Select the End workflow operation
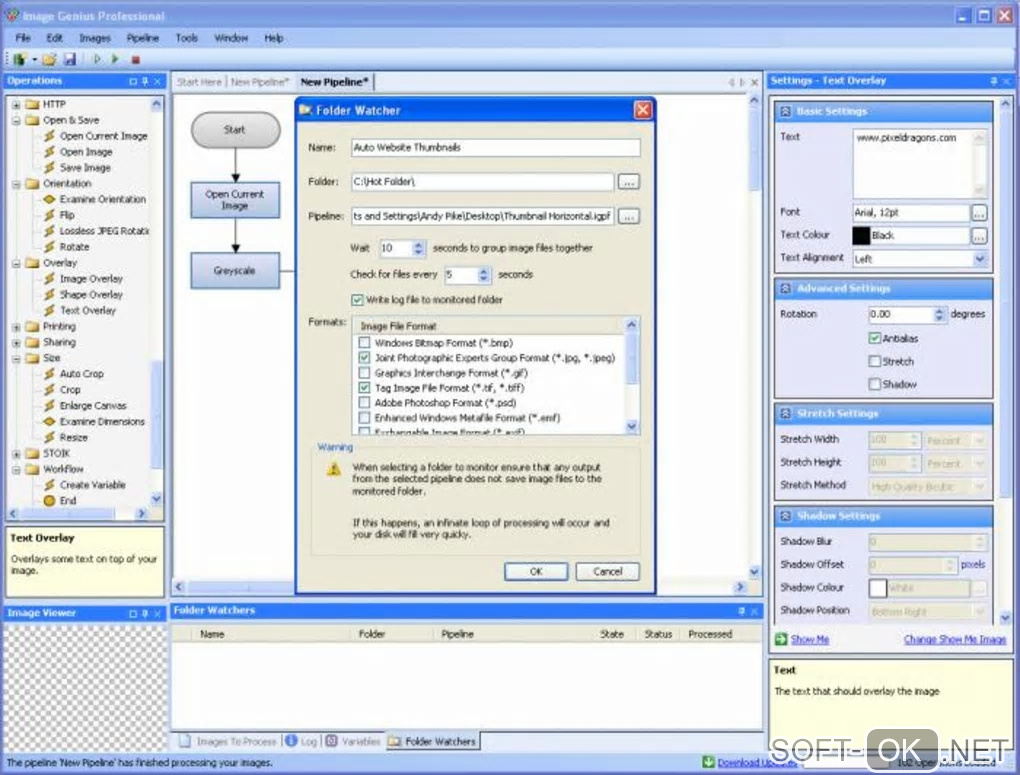This screenshot has width=1020, height=775. tap(68, 500)
